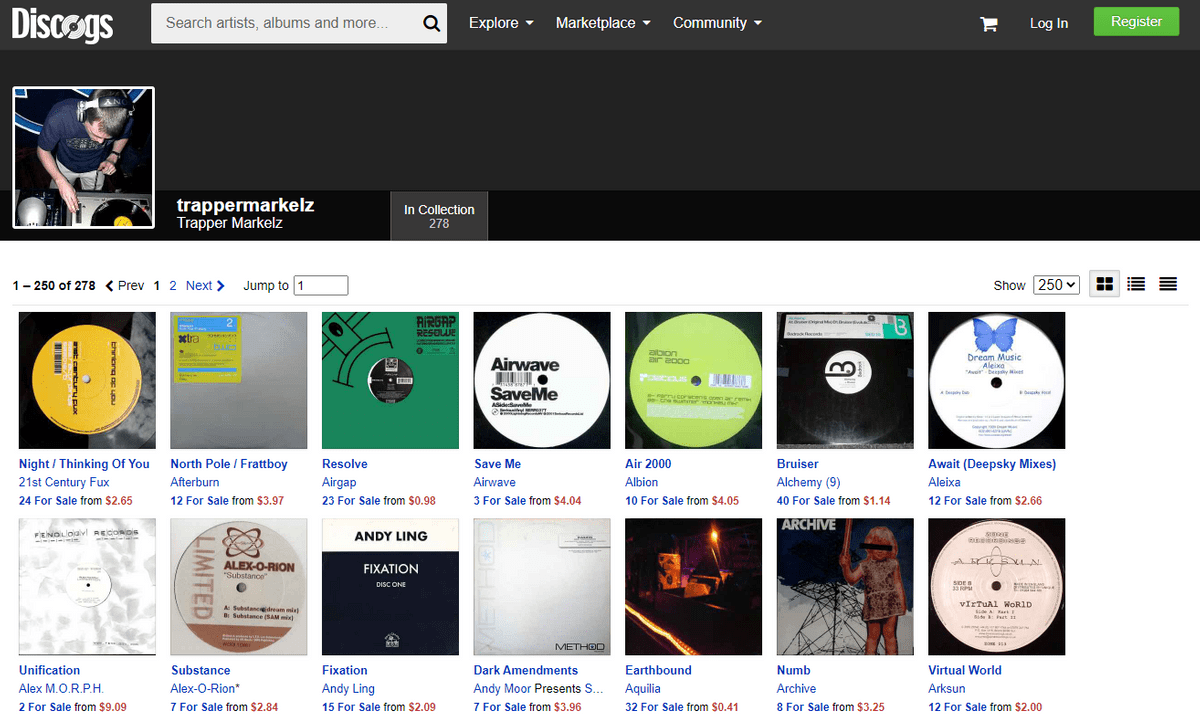The image size is (1200, 723).
Task: Switch to detailed list view
Action: coord(1136,285)
